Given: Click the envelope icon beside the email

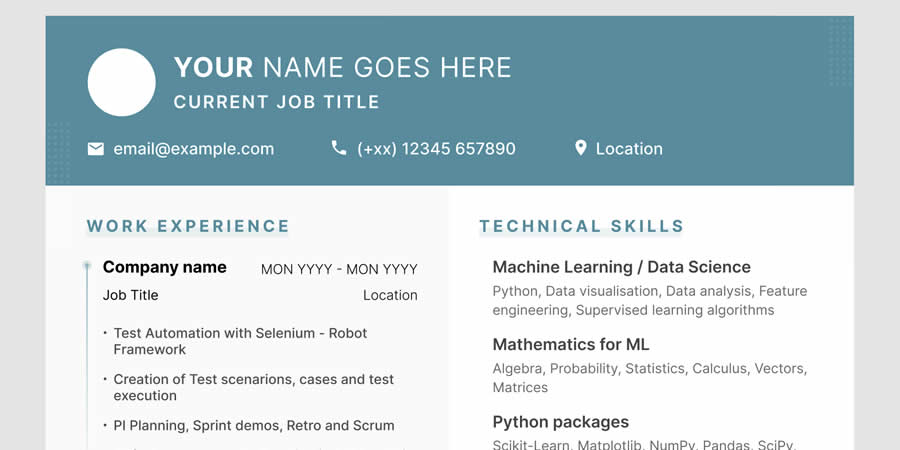Looking at the screenshot, I should (x=96, y=149).
